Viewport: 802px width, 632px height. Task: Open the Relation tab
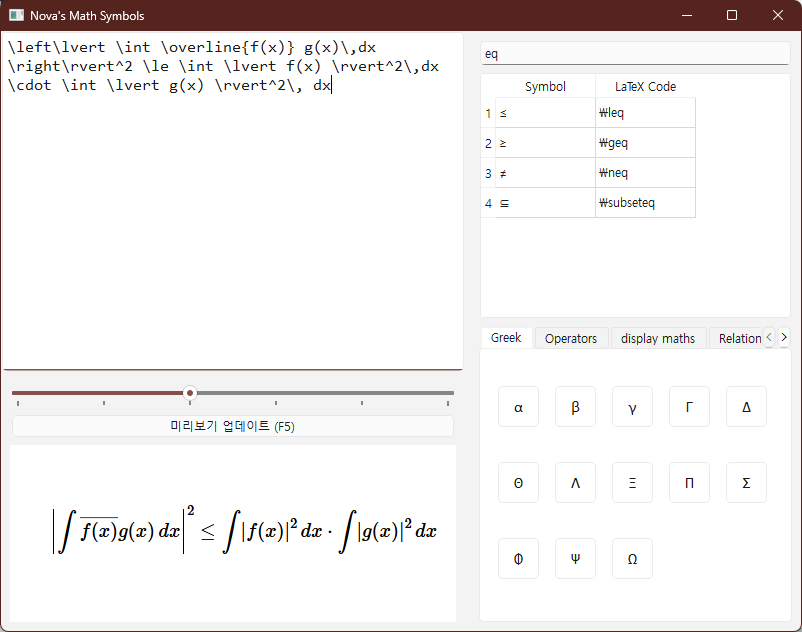pyautogui.click(x=737, y=338)
